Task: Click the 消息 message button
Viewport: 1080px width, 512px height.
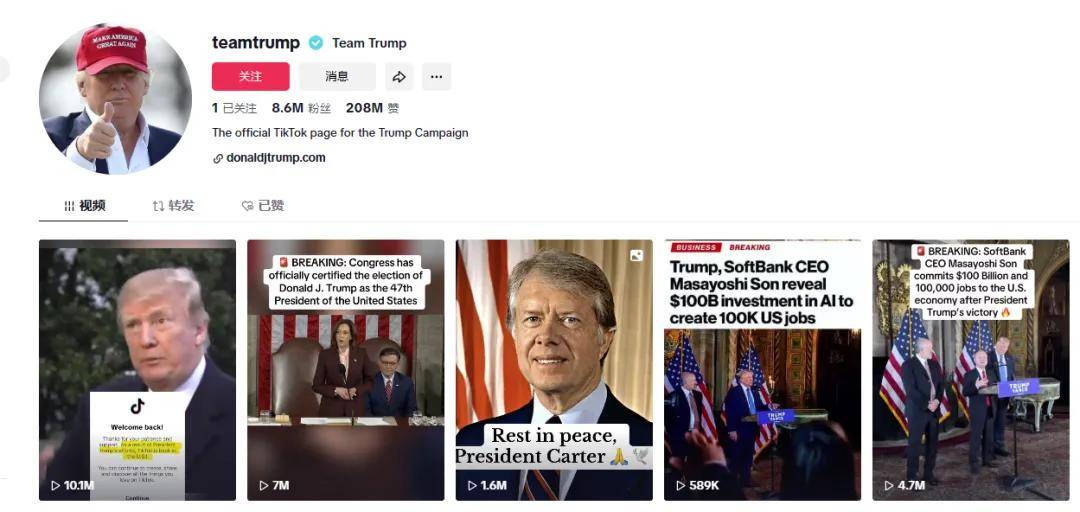Action: click(338, 76)
